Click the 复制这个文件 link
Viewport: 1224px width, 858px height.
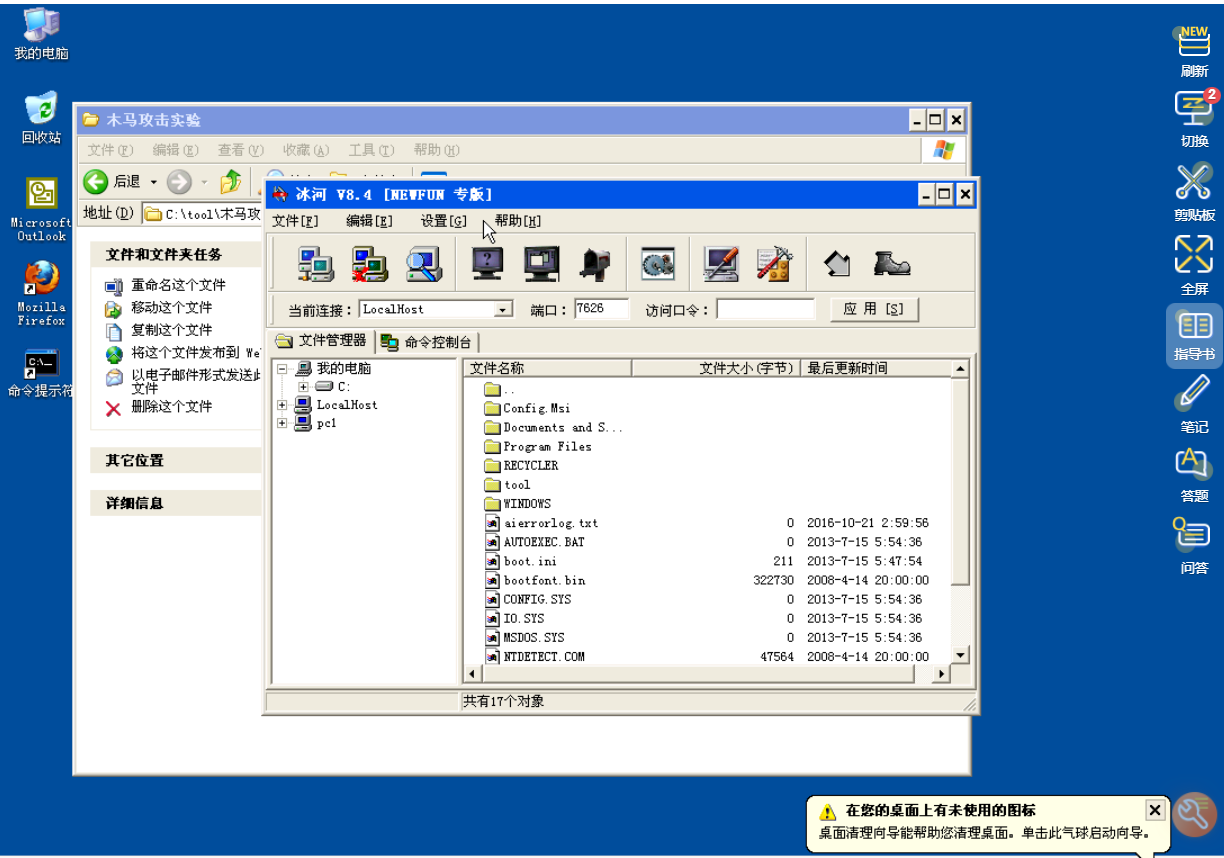coord(171,330)
